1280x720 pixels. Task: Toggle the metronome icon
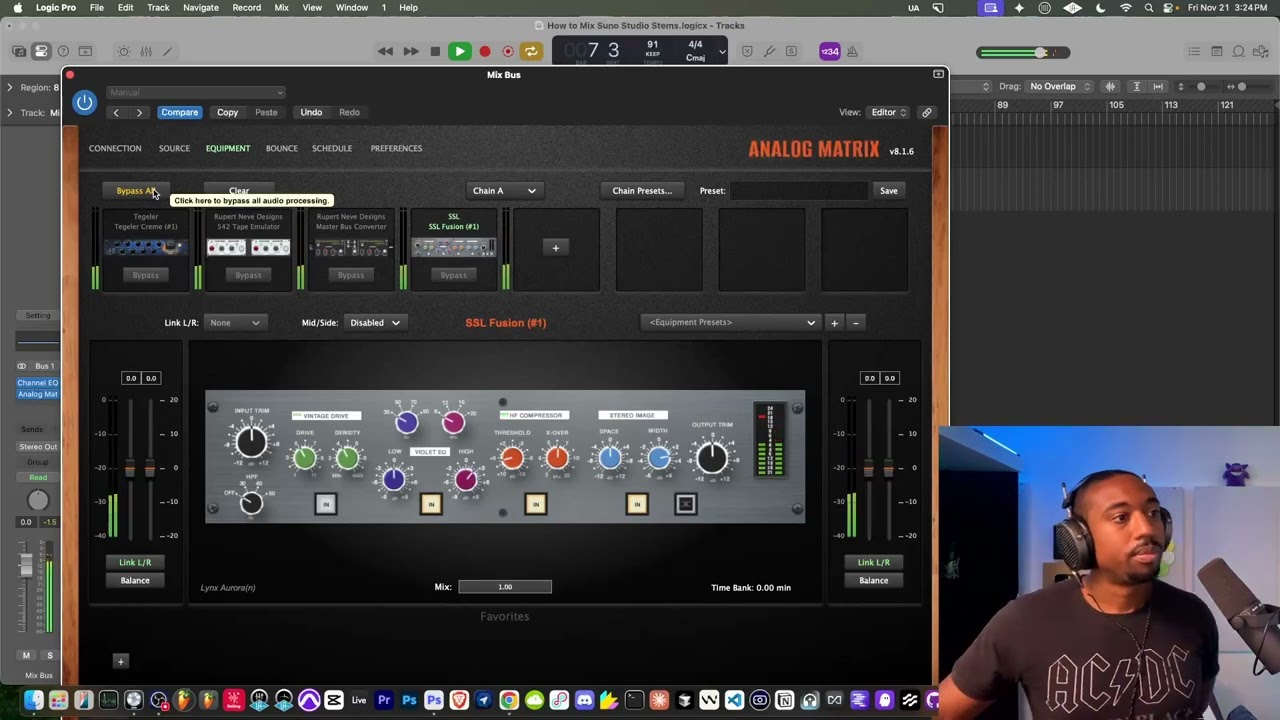point(853,51)
